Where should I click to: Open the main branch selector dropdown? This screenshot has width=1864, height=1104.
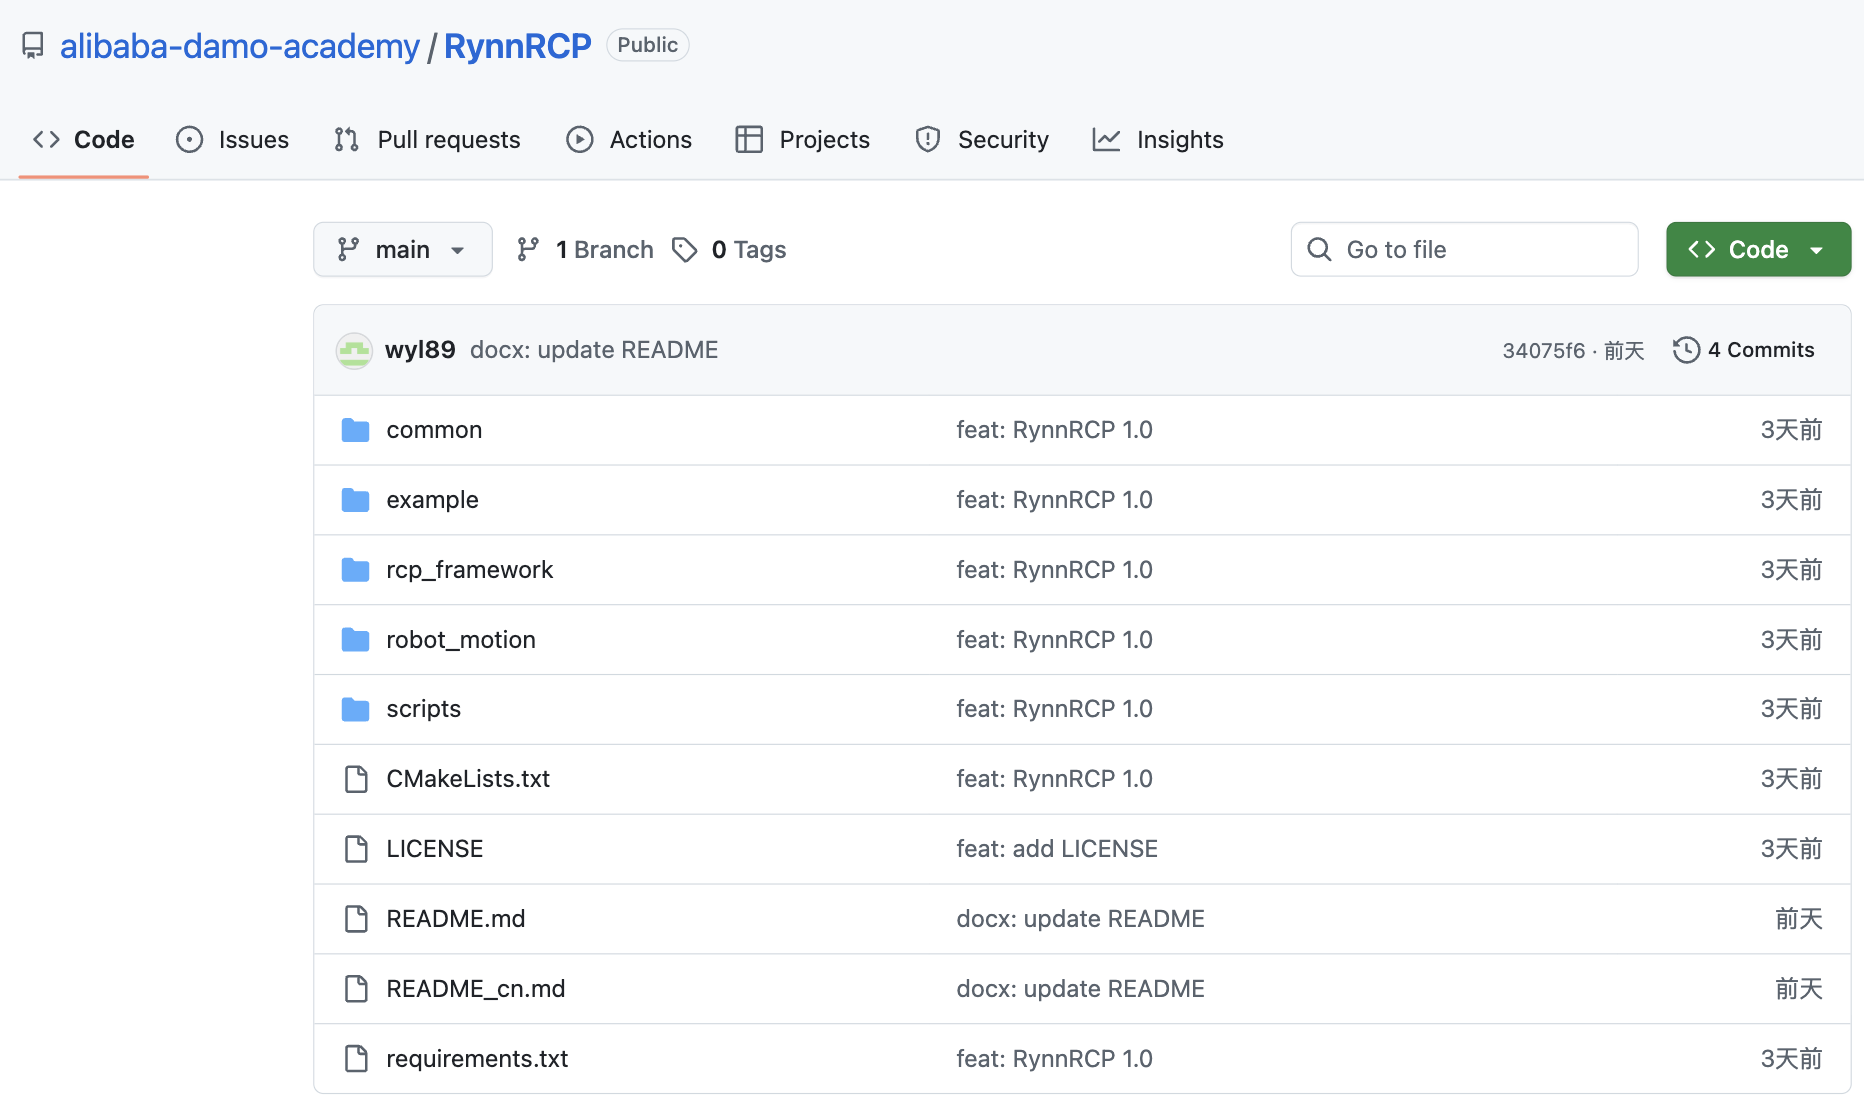click(402, 250)
